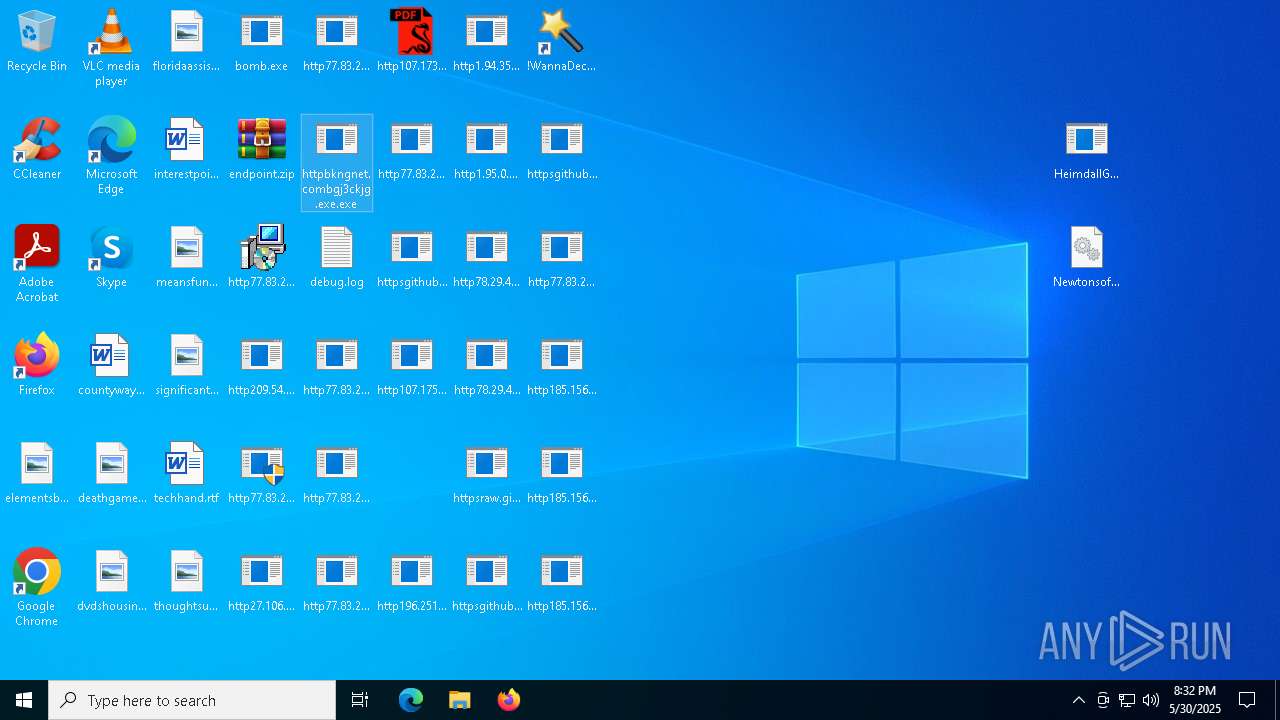Click the 'Type here to search' box
Viewport: 1280px width, 720px height.
(x=192, y=700)
